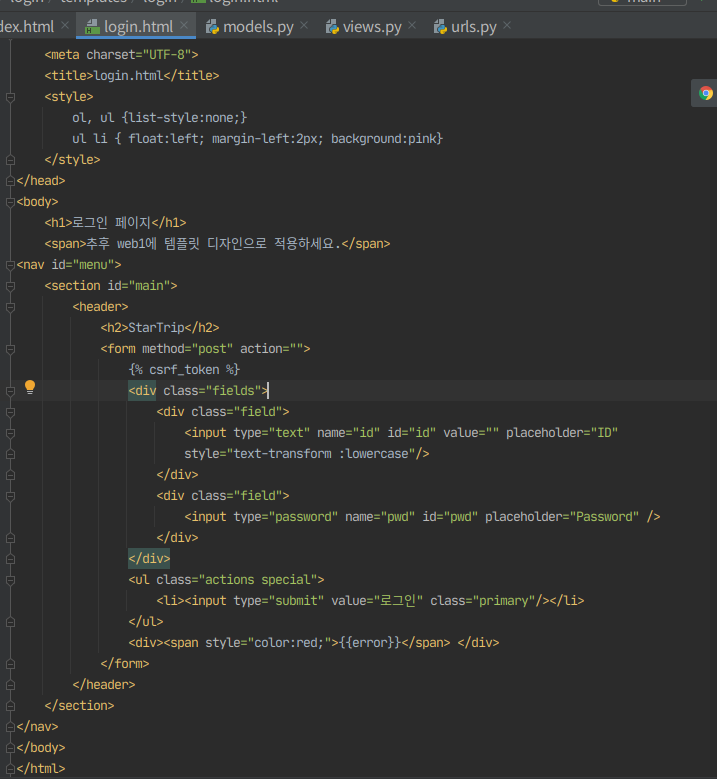
Task: Click the background:pink CSS property
Action: click(x=384, y=139)
